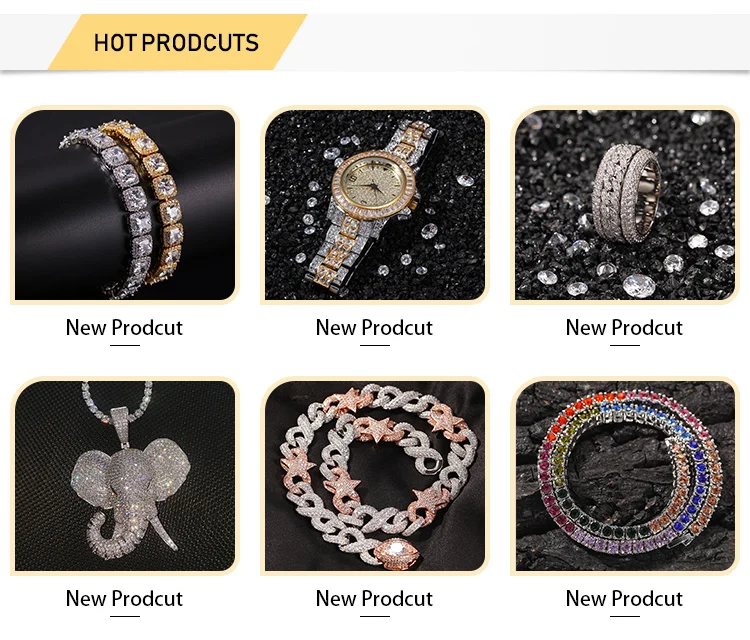Click the HOT PRODCUTS banner heading
Image resolution: width=750 pixels, height=640 pixels.
coord(176,43)
